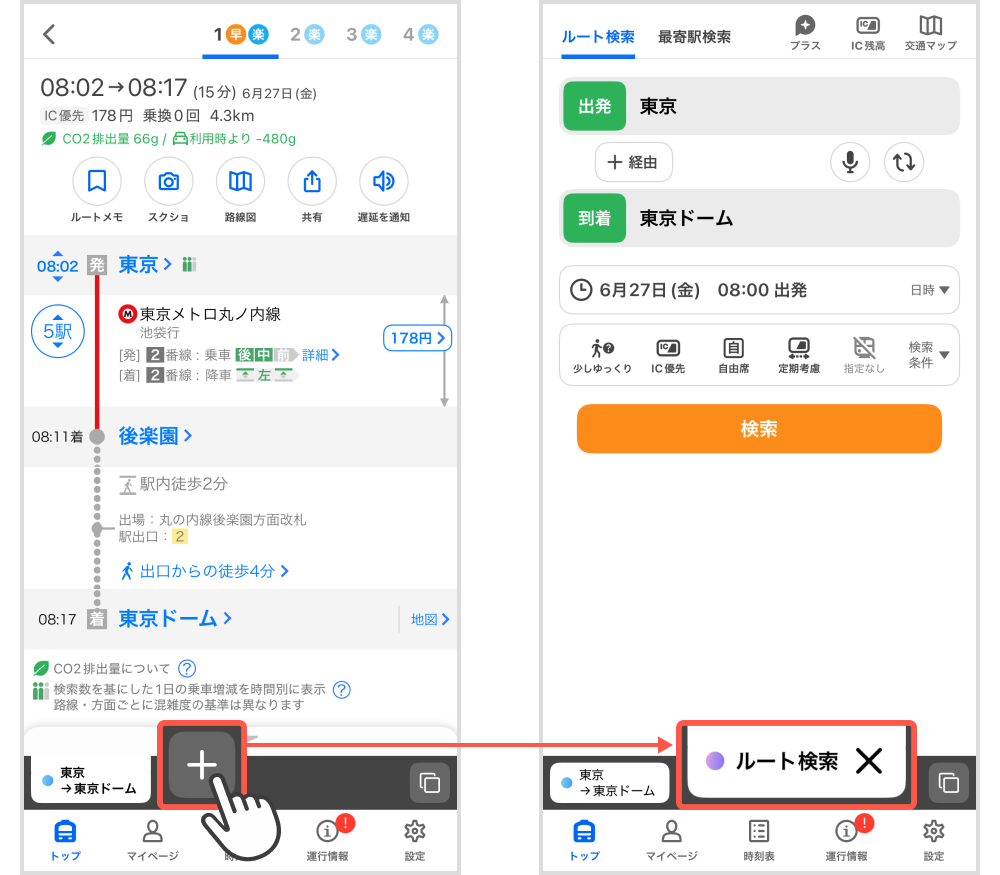Open 設定 gear on the right screen
1000x875 pixels.
934,840
